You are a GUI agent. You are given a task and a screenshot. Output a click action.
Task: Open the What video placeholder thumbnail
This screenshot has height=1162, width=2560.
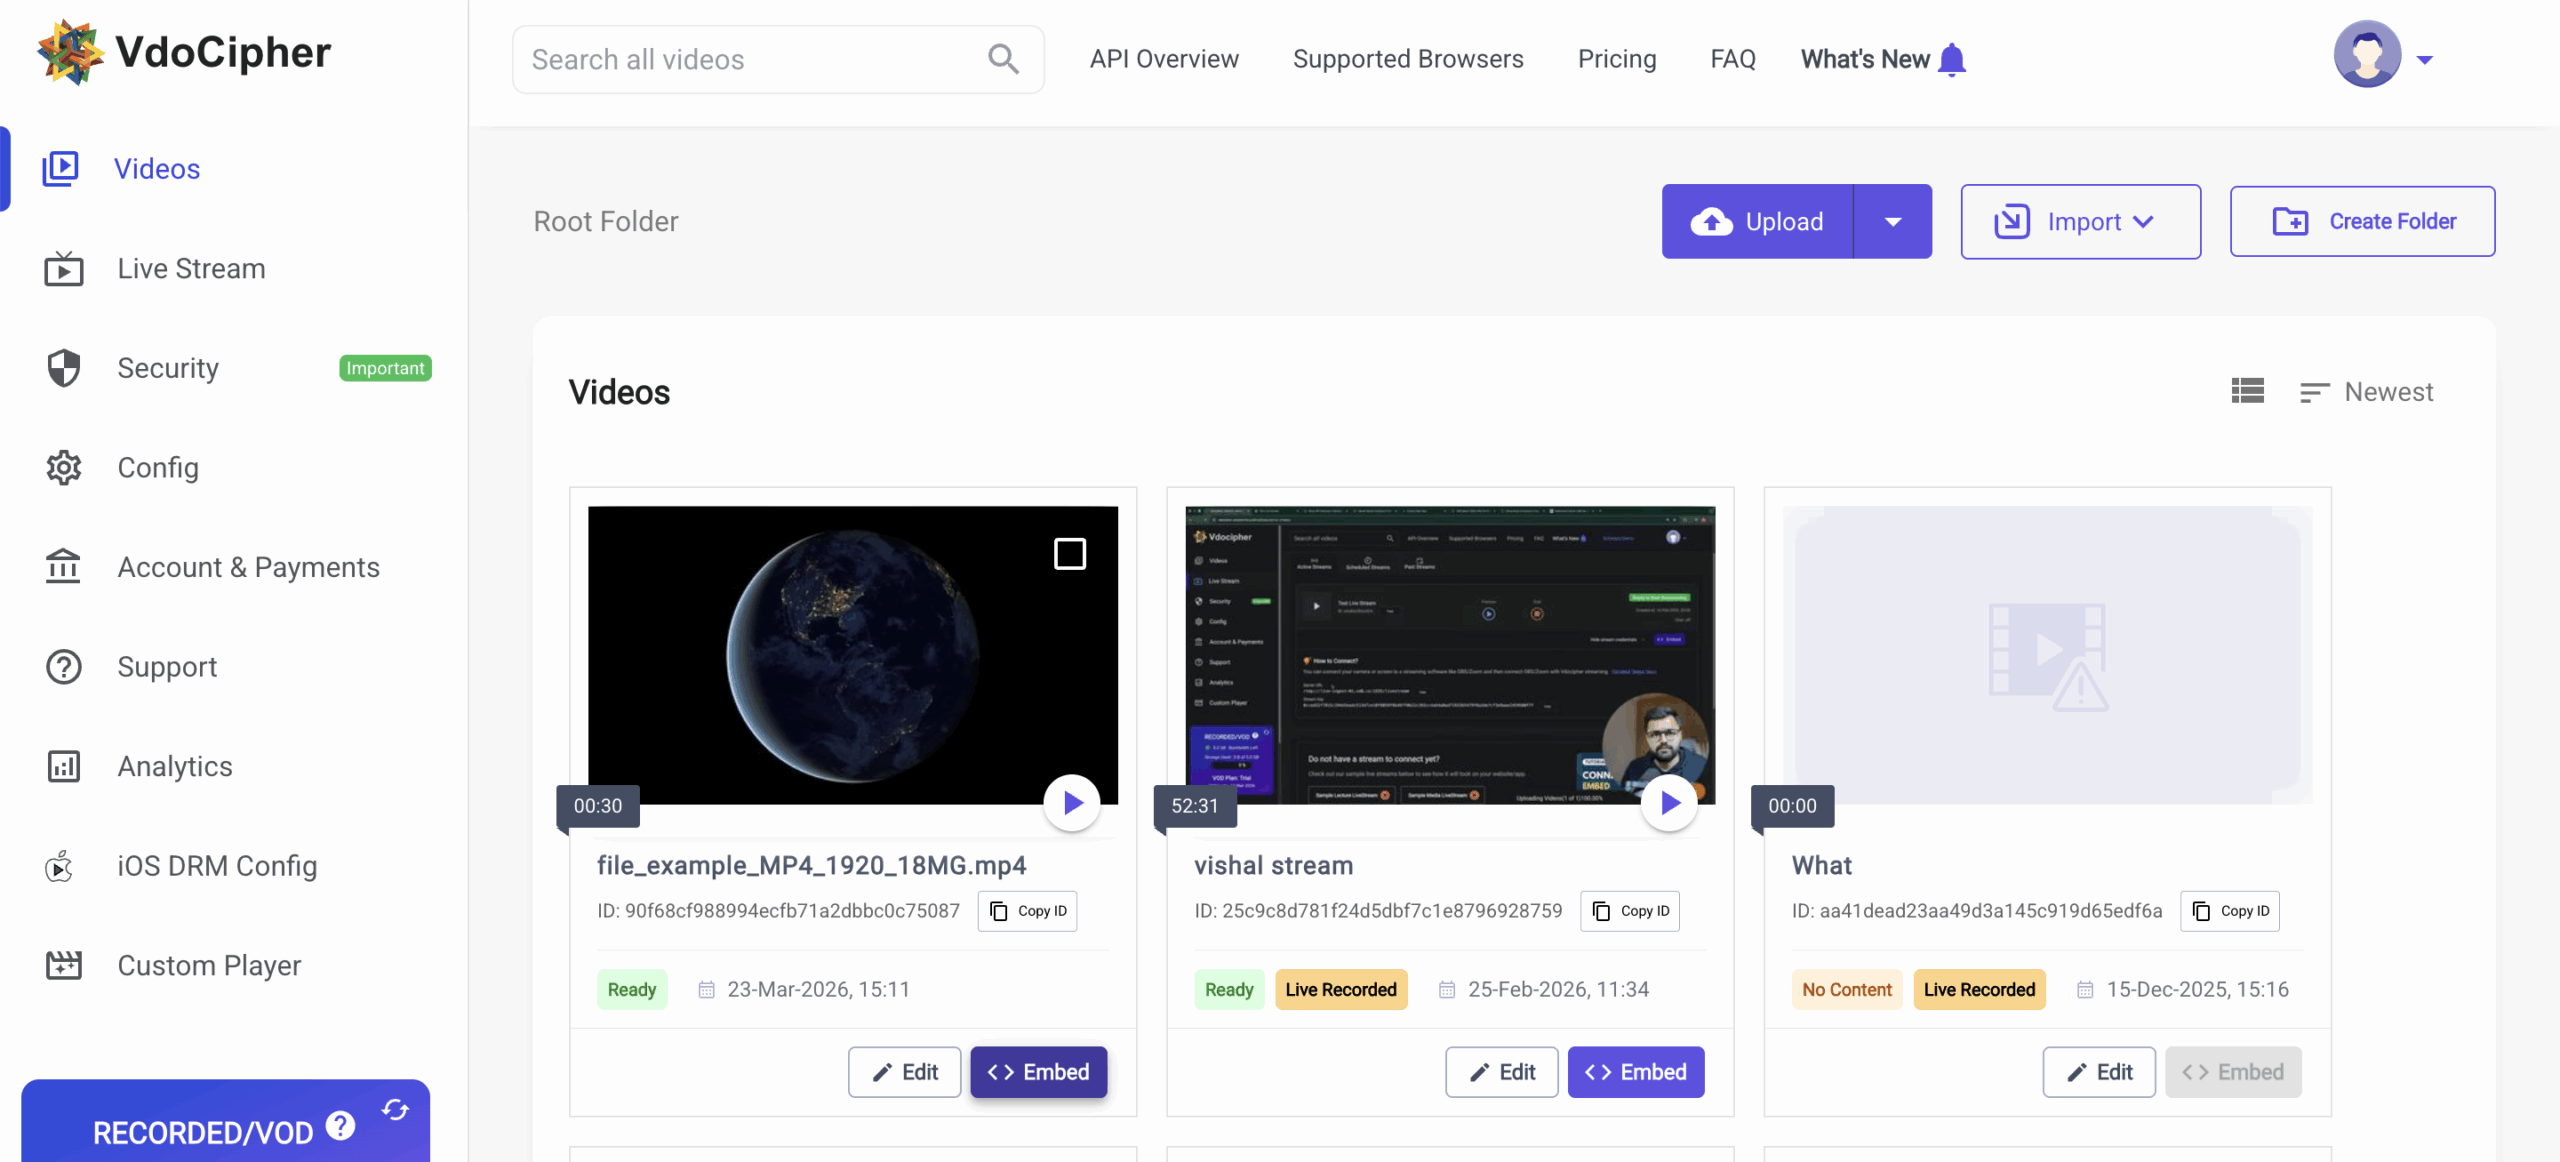[2048, 655]
